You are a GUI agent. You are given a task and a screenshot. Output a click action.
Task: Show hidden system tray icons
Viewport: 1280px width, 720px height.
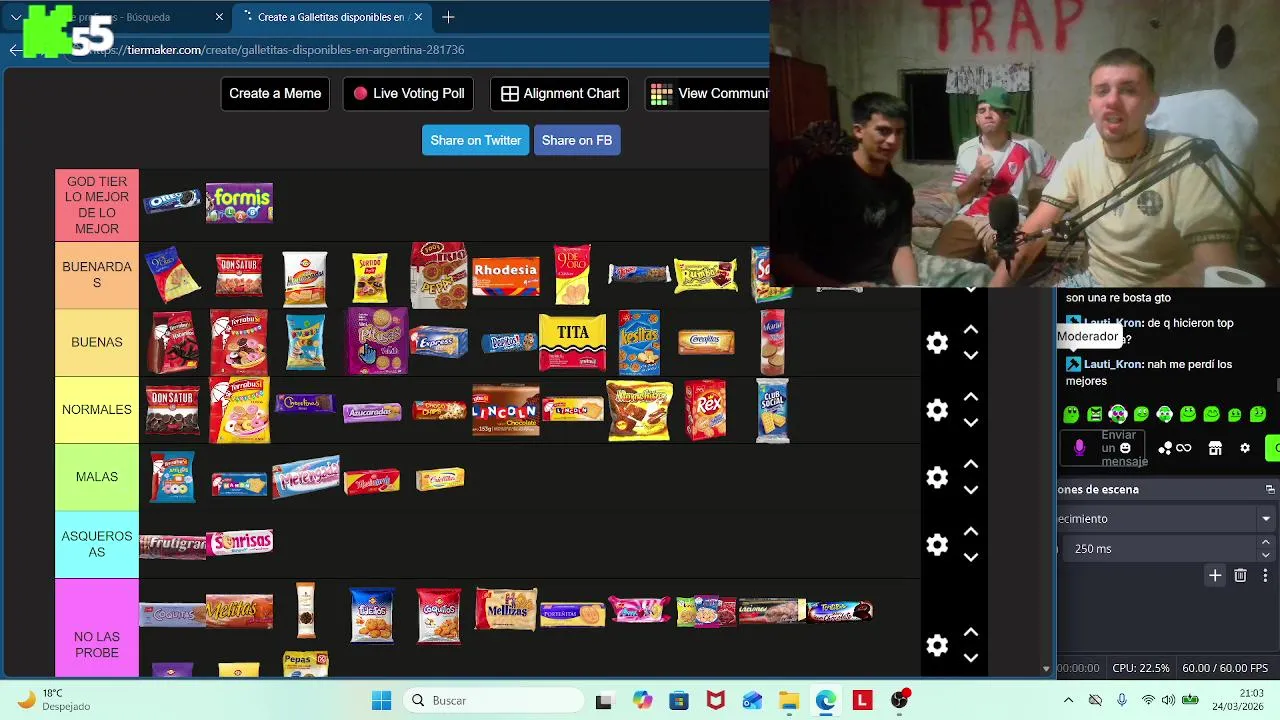[1068, 700]
